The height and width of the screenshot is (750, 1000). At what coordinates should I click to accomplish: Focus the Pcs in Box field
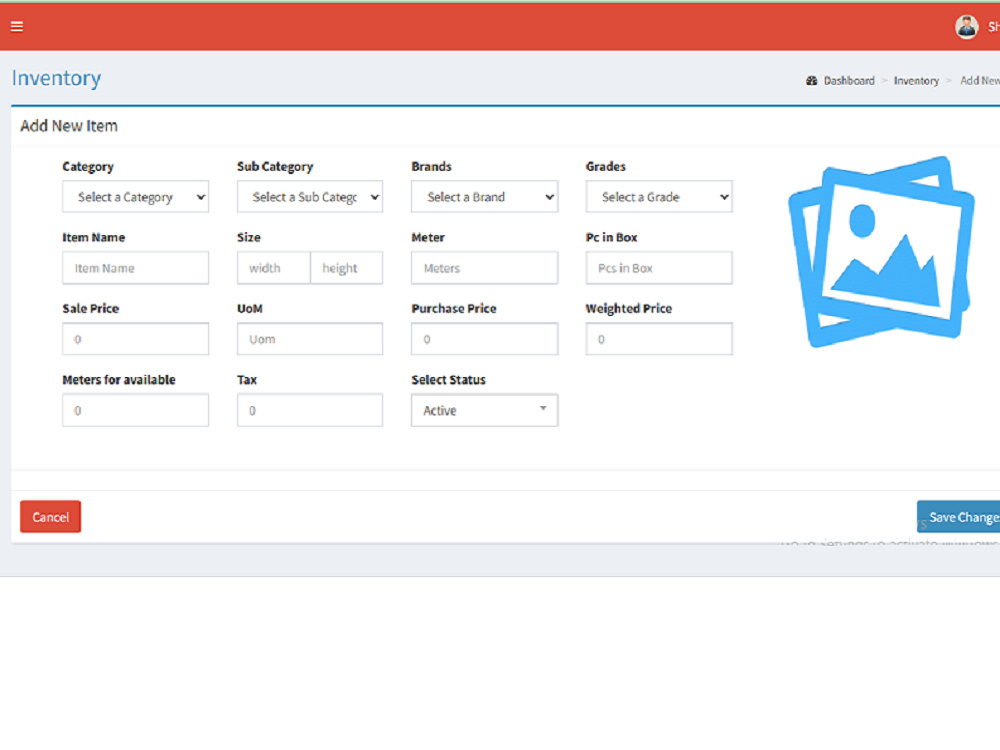[x=659, y=268]
